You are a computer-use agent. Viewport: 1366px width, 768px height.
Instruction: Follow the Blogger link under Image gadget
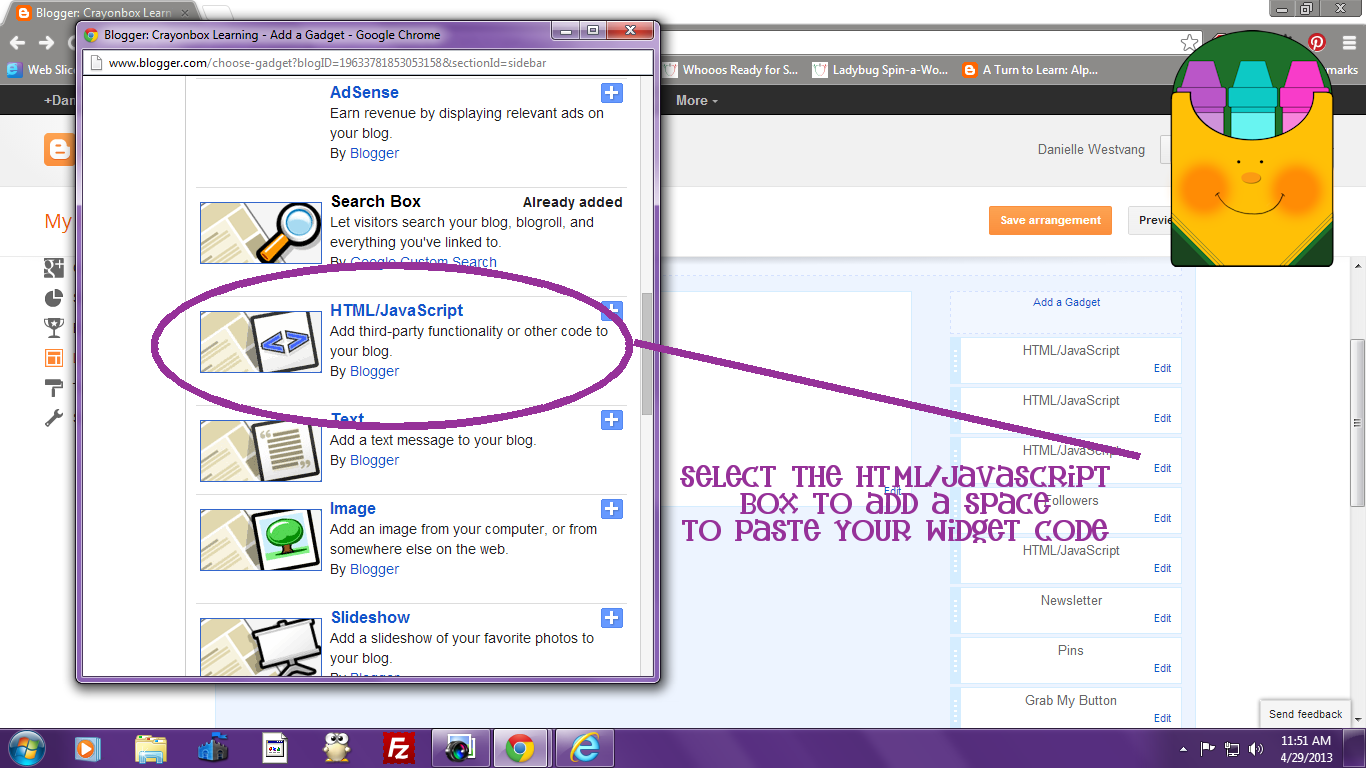click(375, 569)
